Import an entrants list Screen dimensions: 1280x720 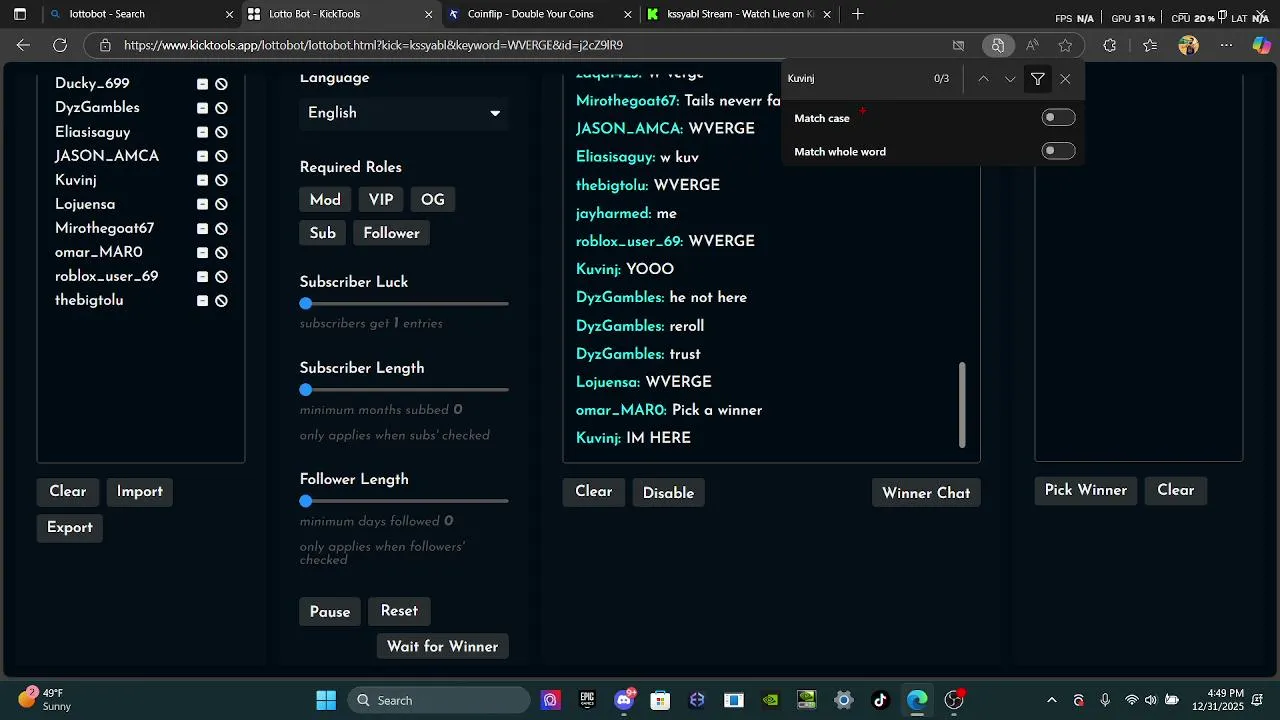[140, 491]
